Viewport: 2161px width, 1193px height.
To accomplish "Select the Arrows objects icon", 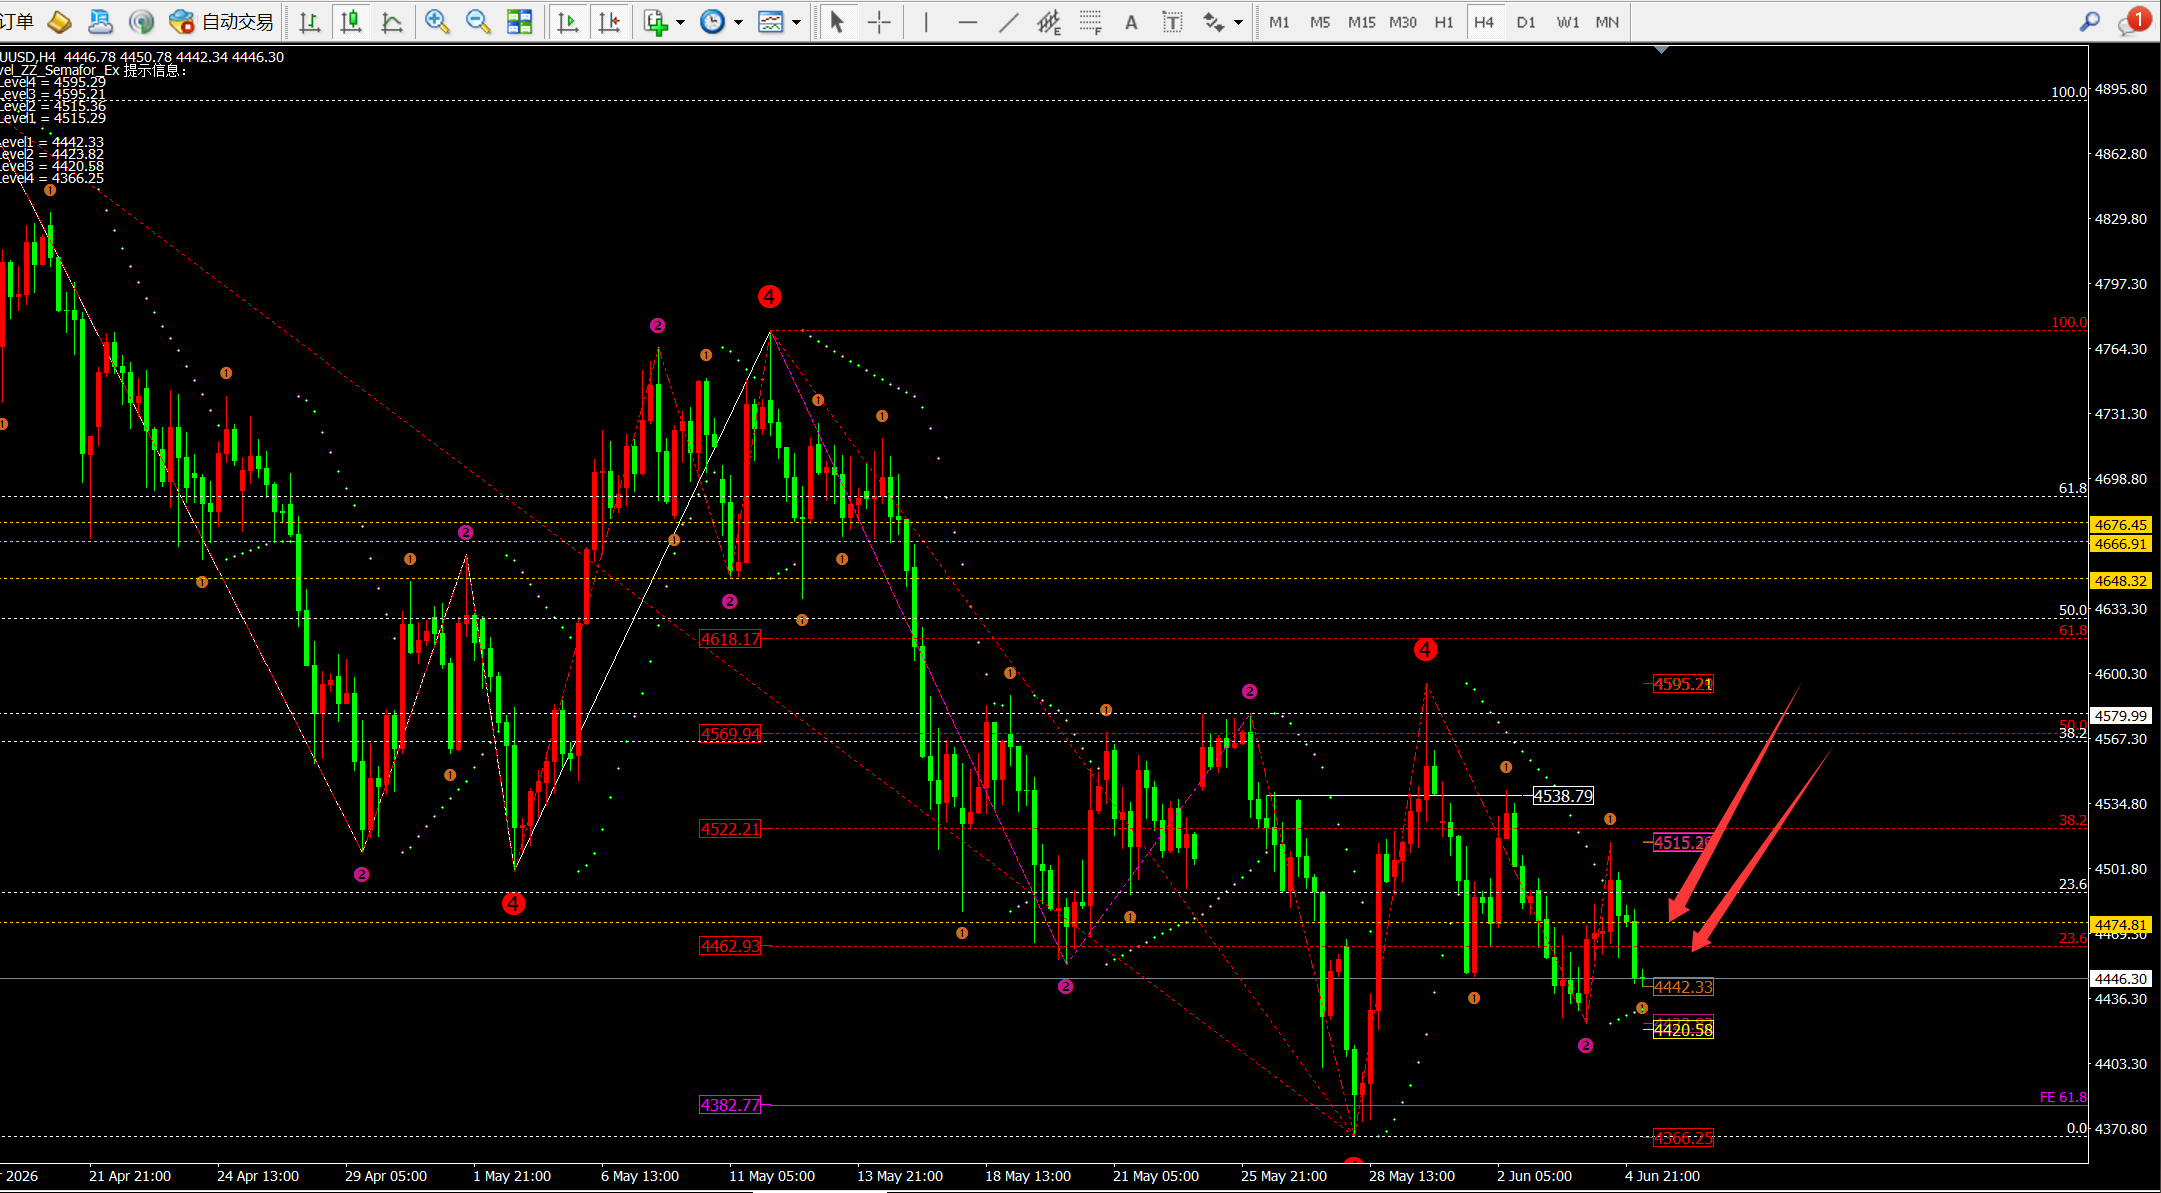I will pos(1214,21).
